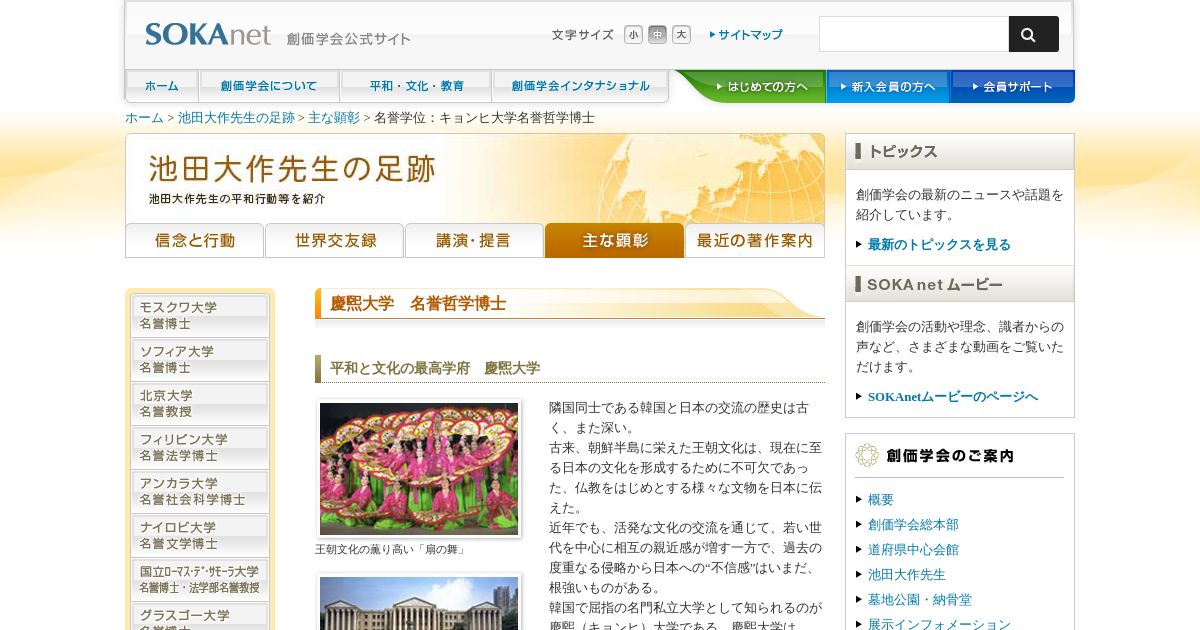Open the 概要 link

point(881,500)
